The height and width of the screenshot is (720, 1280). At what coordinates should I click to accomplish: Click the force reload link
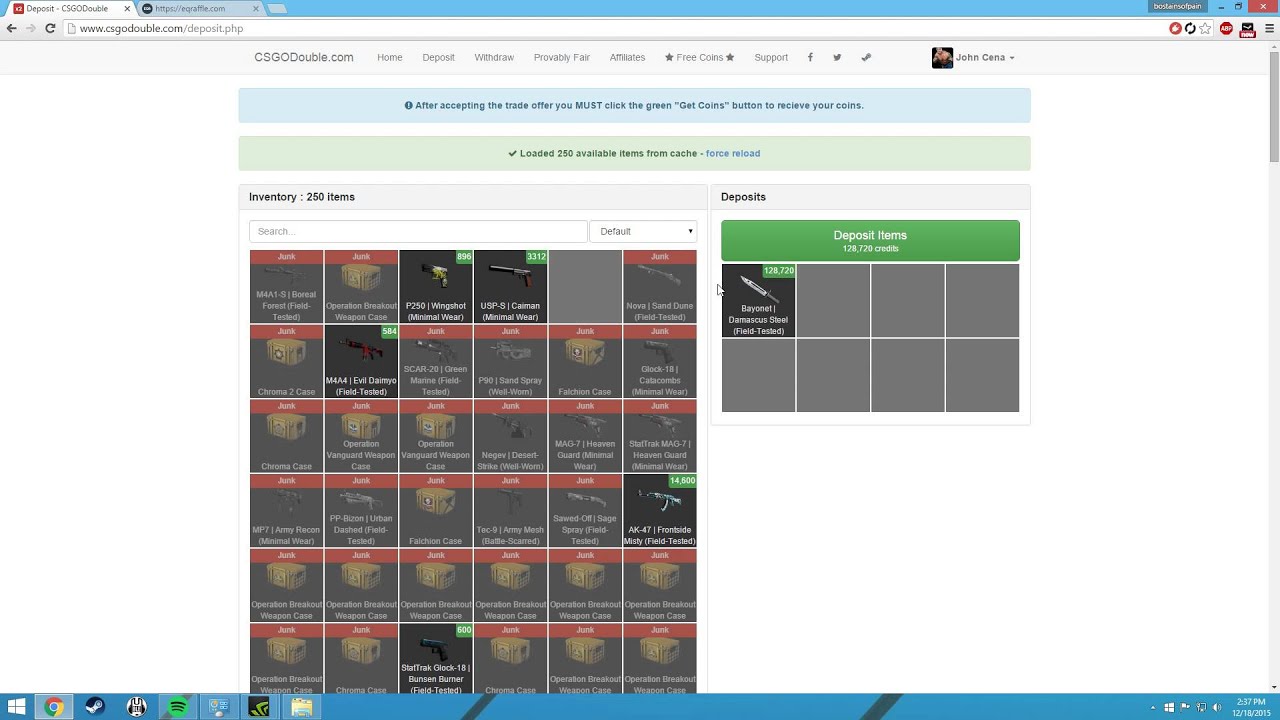coord(733,153)
